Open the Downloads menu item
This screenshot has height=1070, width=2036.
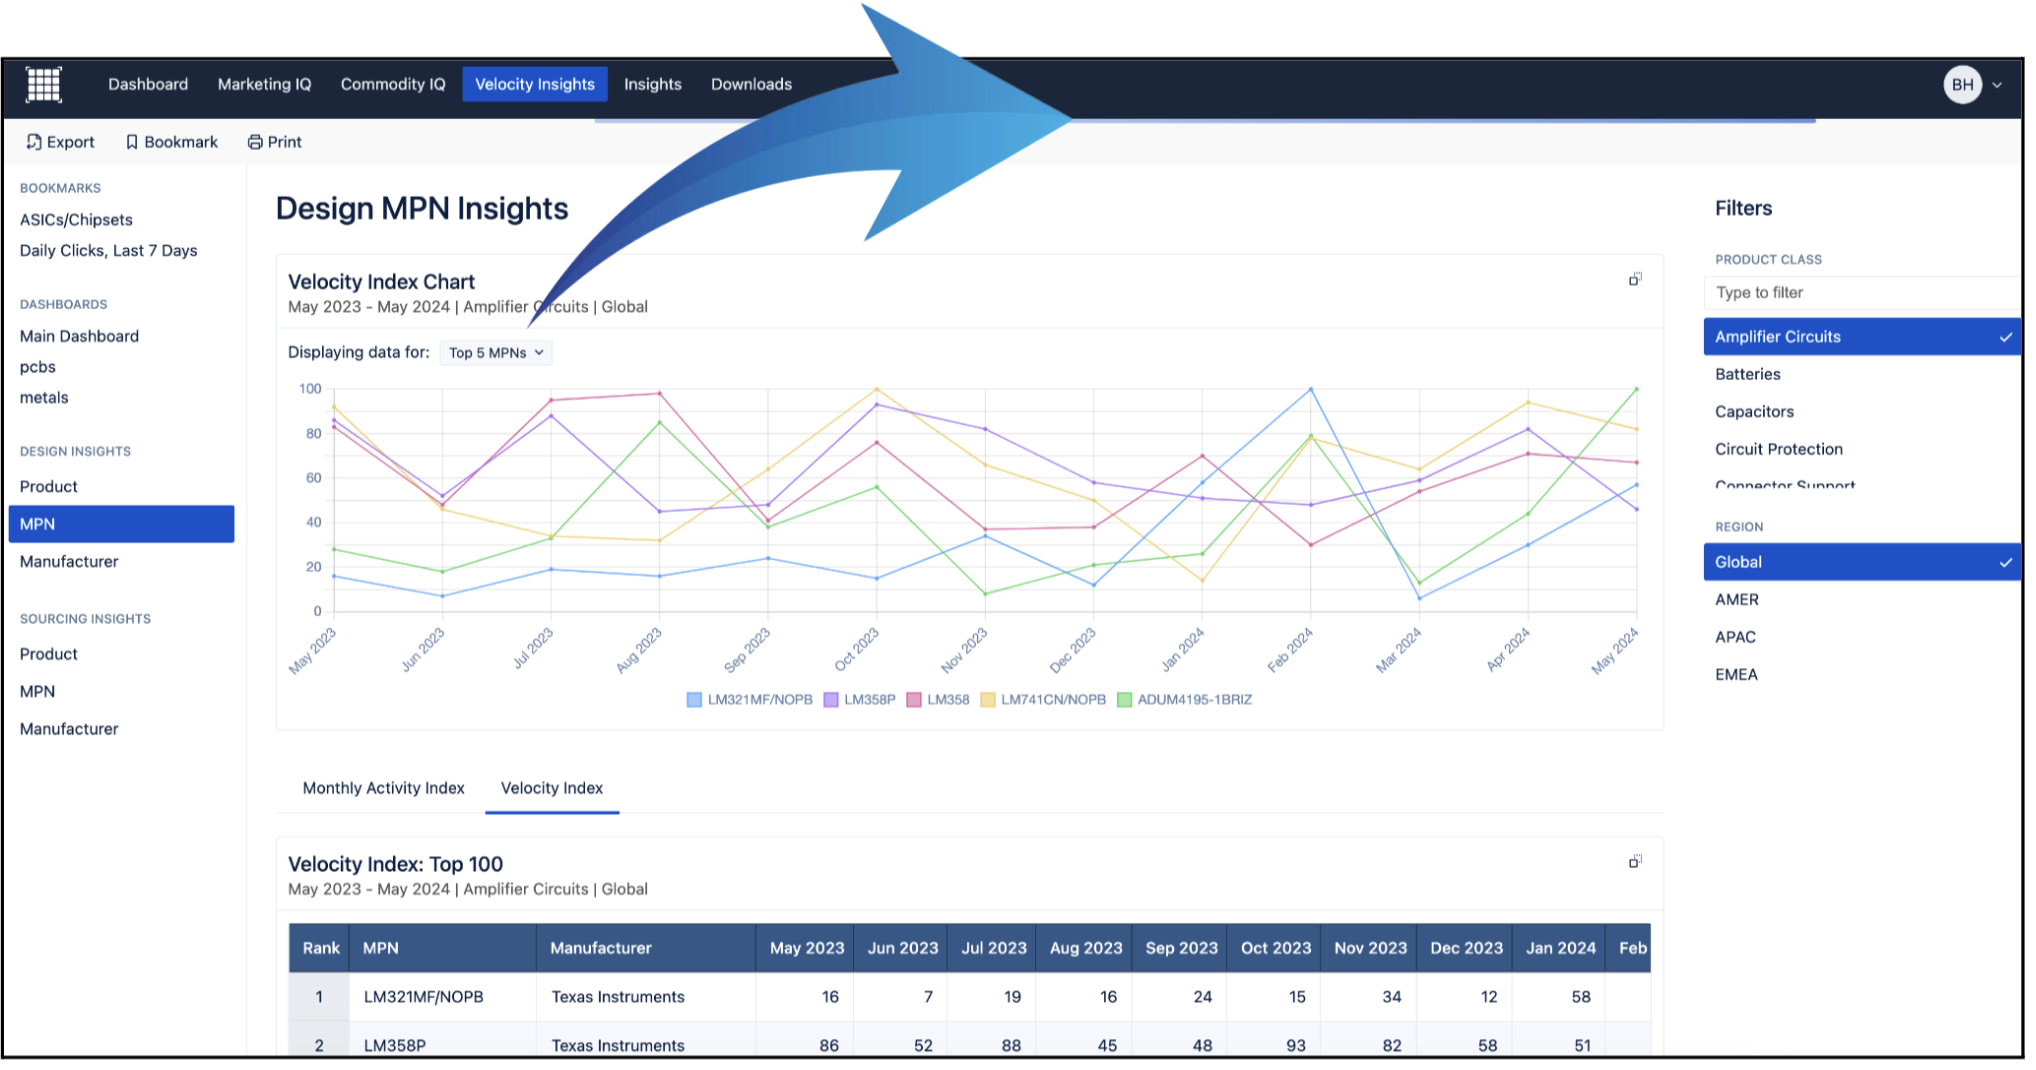tap(751, 85)
